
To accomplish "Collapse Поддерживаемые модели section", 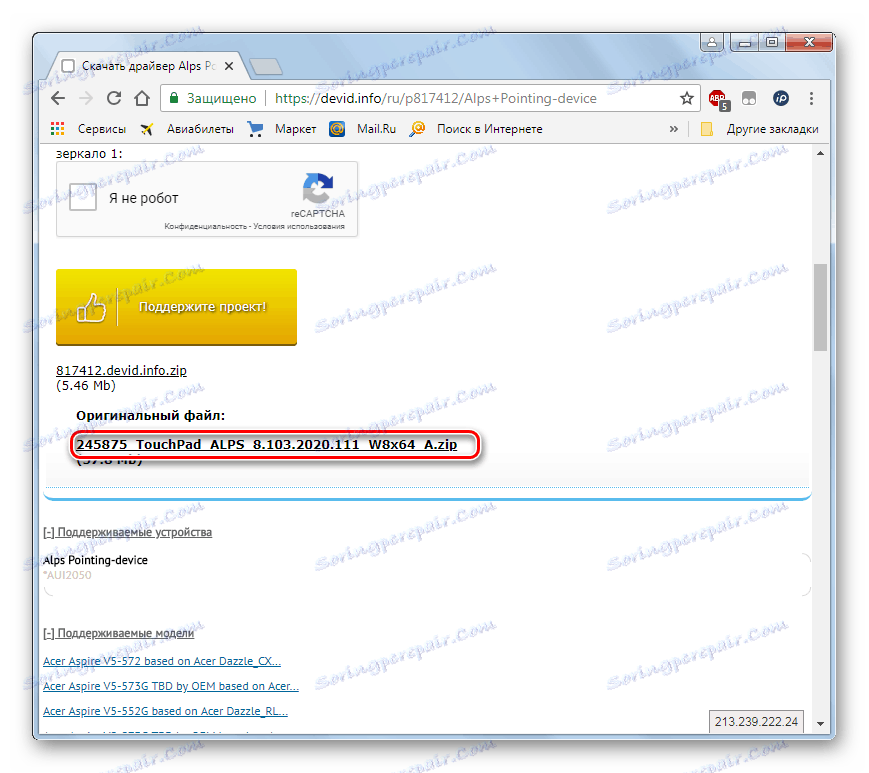I will (x=119, y=633).
